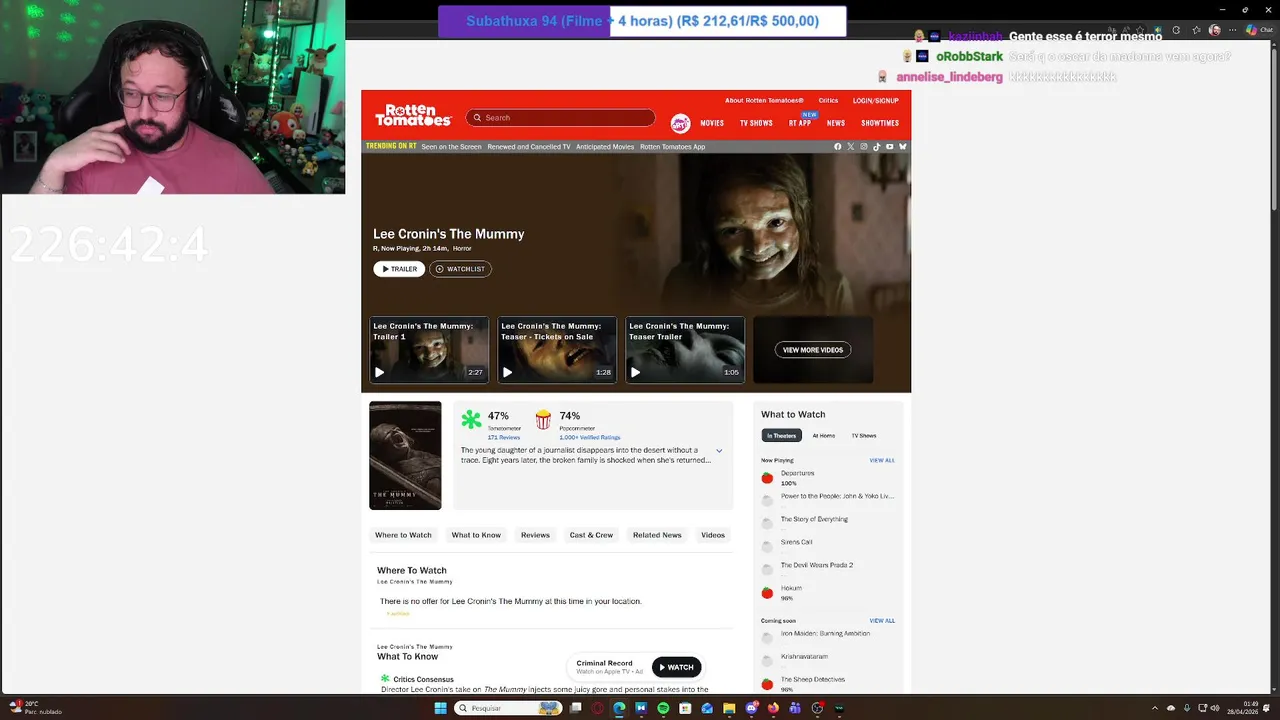Open the Critics link
This screenshot has width=1280, height=720.
tap(828, 101)
